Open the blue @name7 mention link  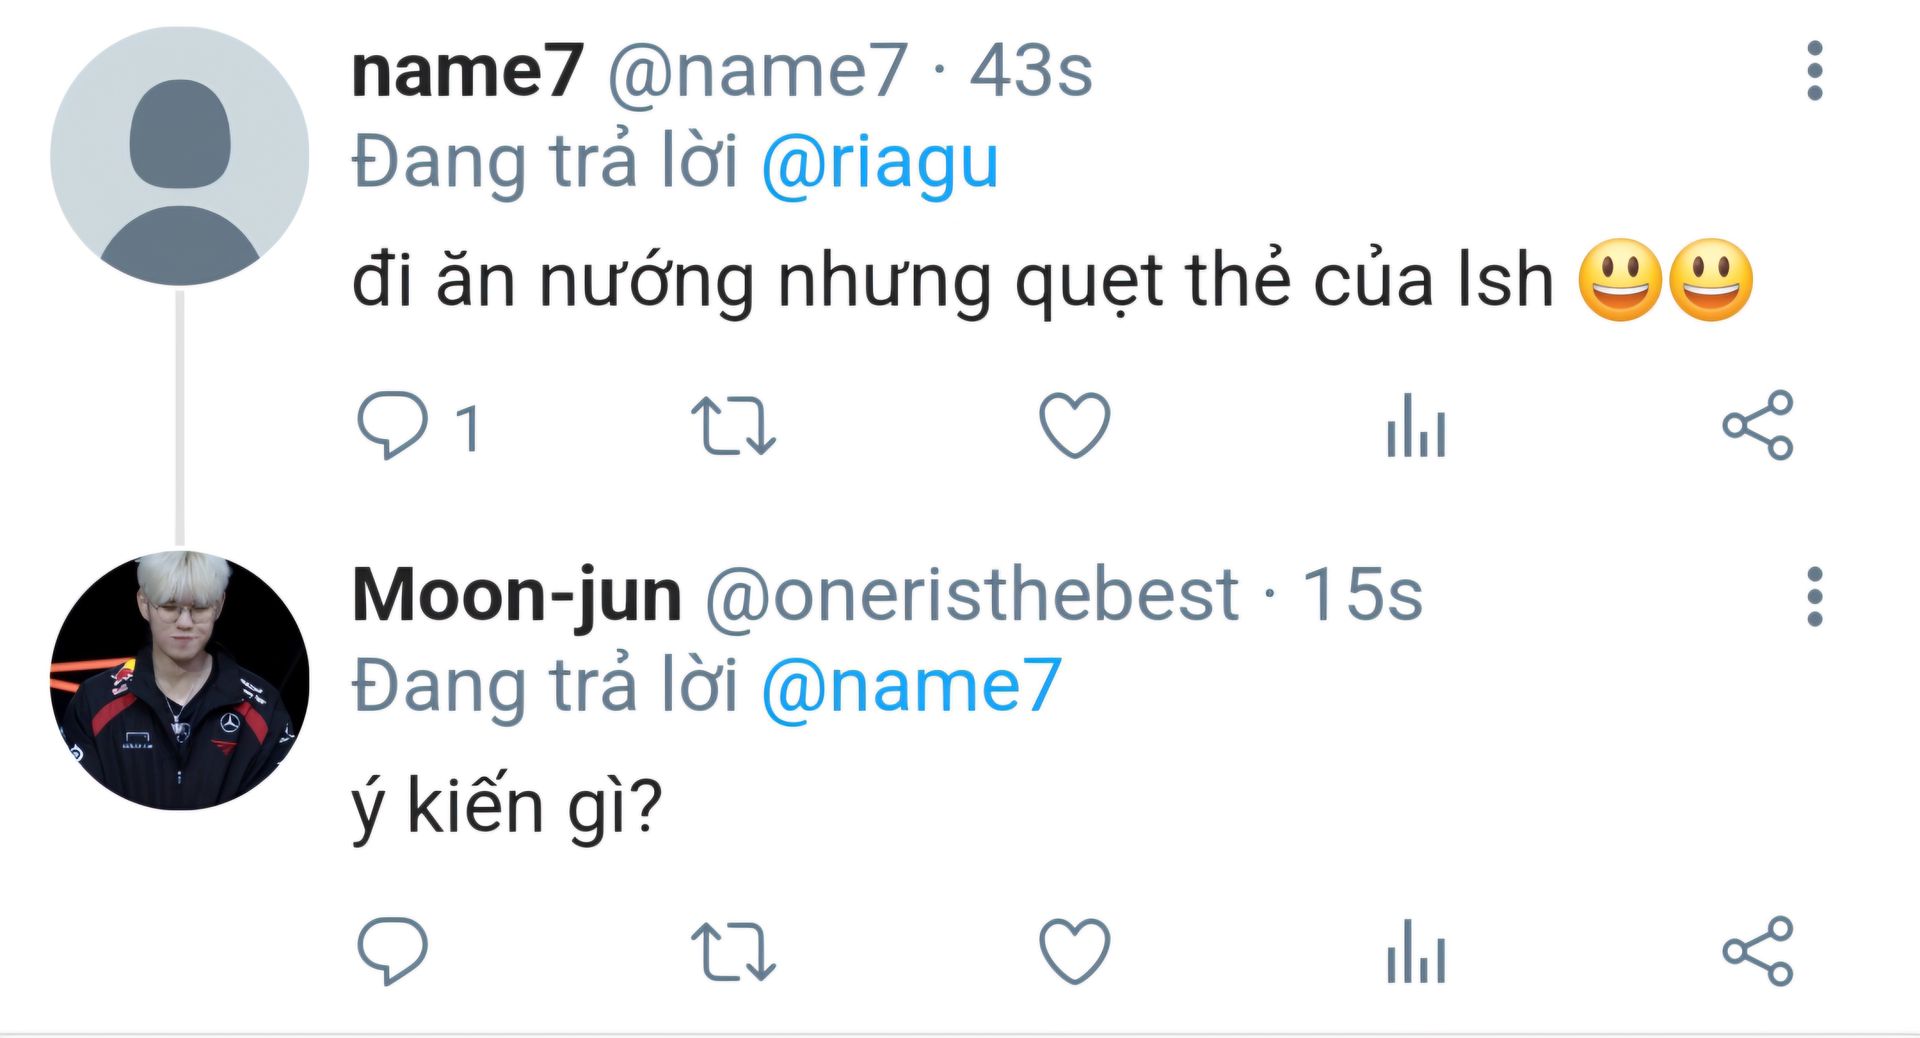[x=911, y=686]
